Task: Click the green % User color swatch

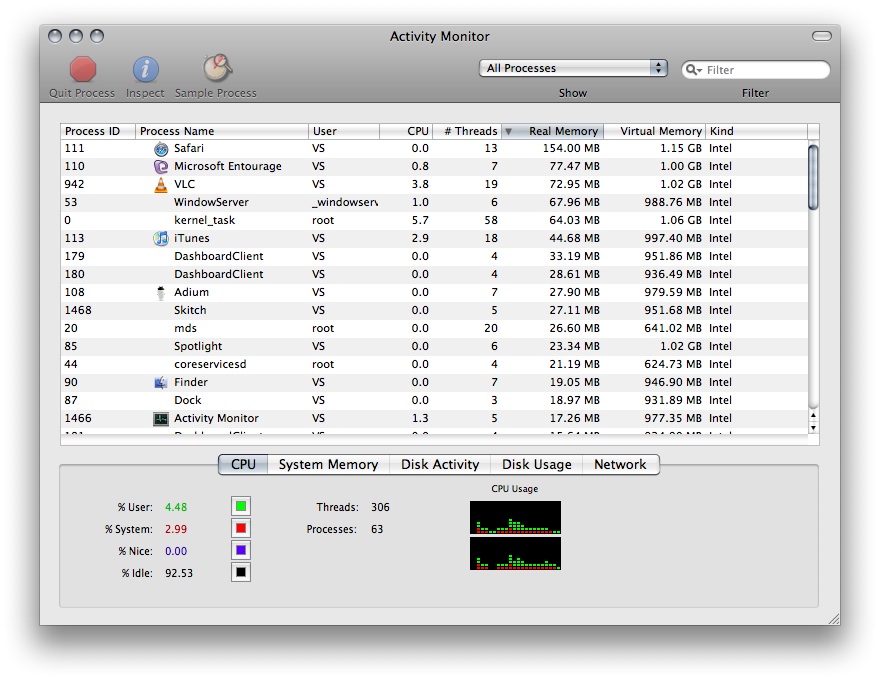Action: pyautogui.click(x=241, y=507)
